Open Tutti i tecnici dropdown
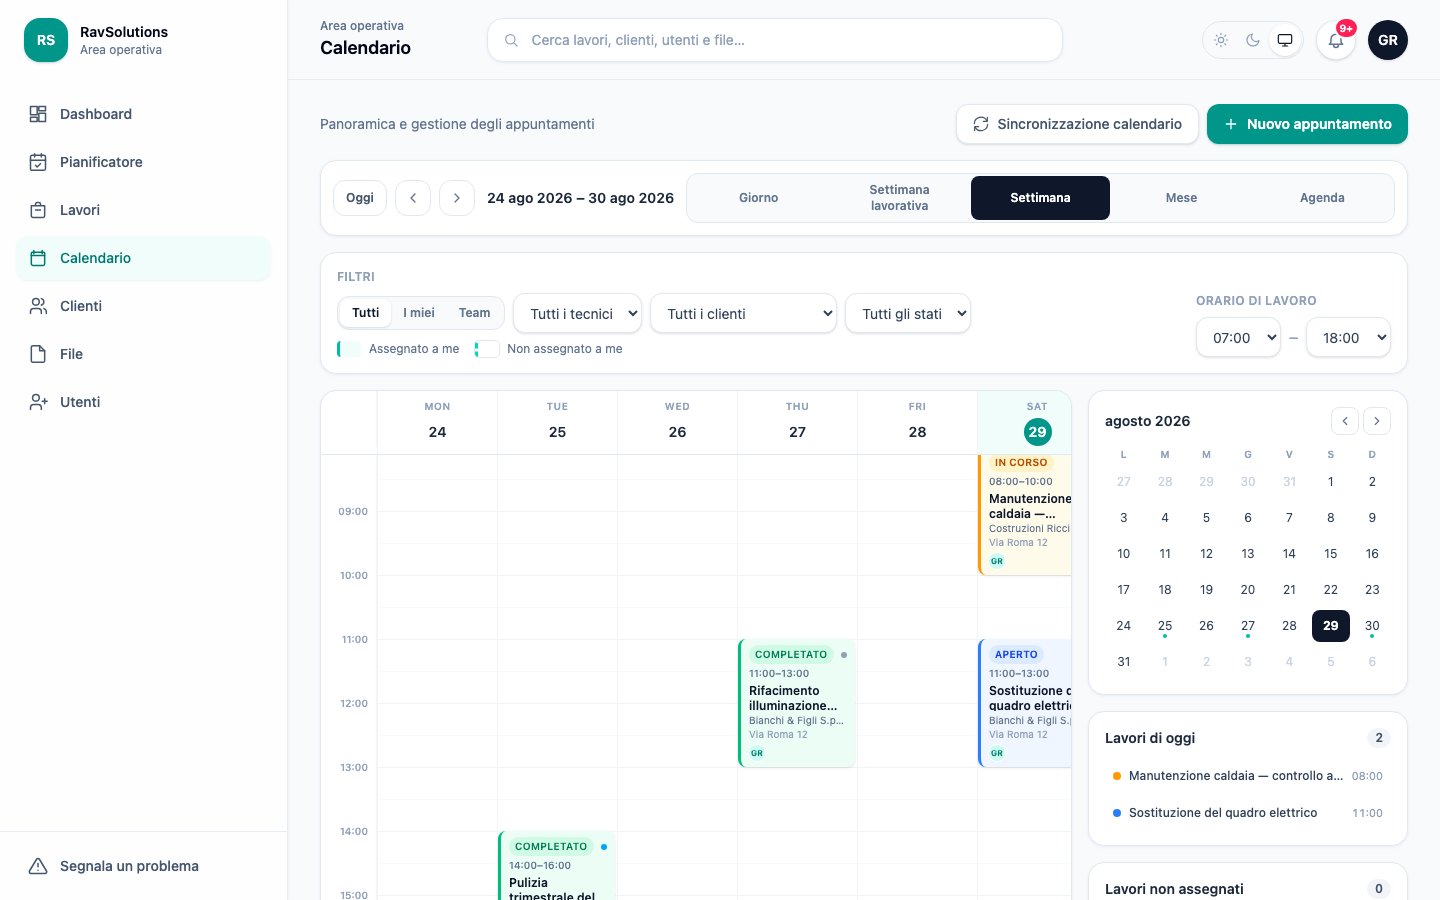 (578, 314)
